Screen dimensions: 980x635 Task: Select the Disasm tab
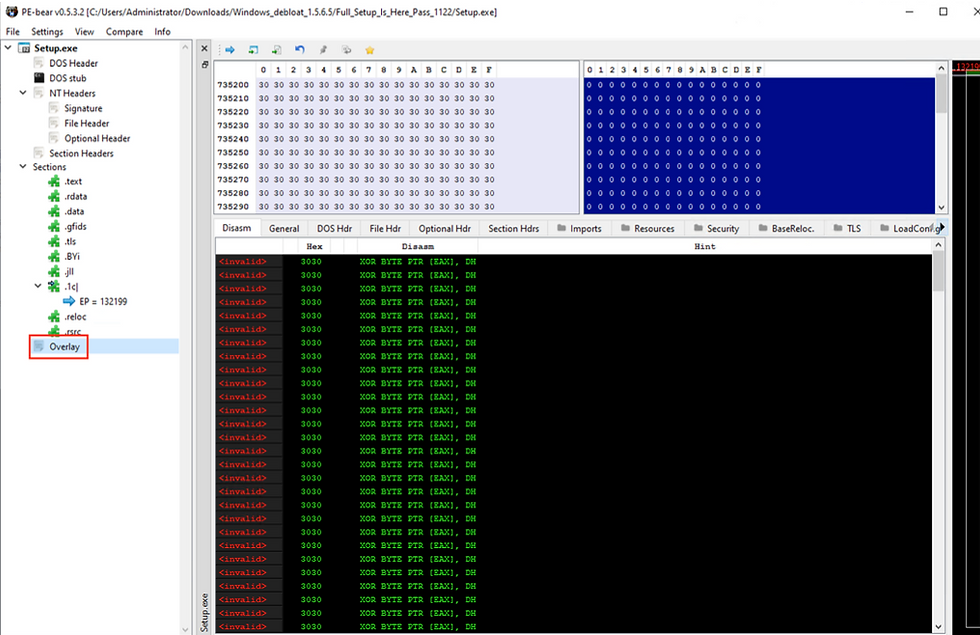pyautogui.click(x=237, y=228)
